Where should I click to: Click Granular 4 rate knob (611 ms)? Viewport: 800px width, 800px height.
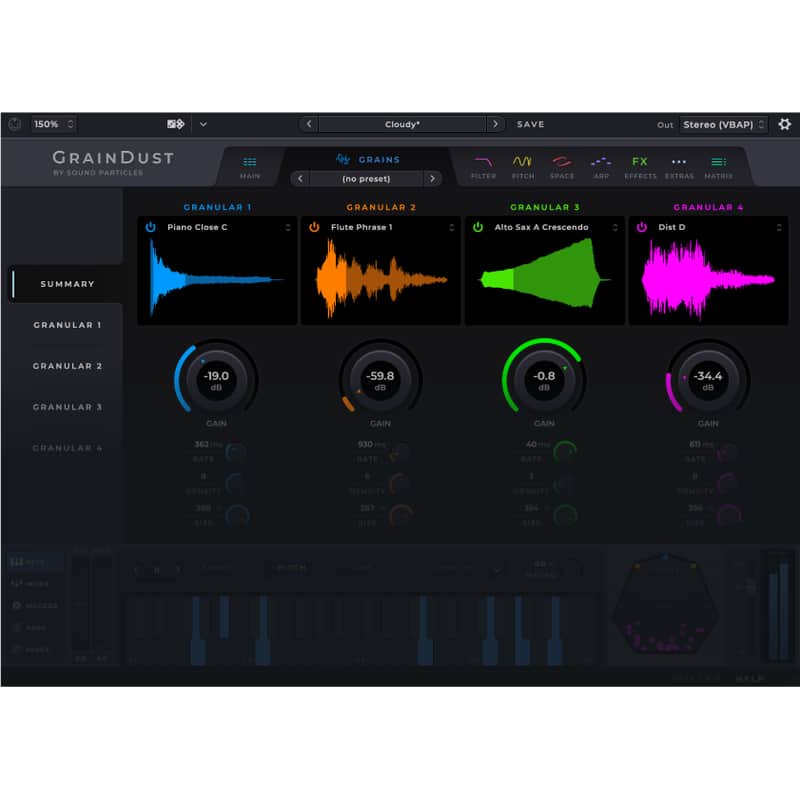(x=728, y=452)
